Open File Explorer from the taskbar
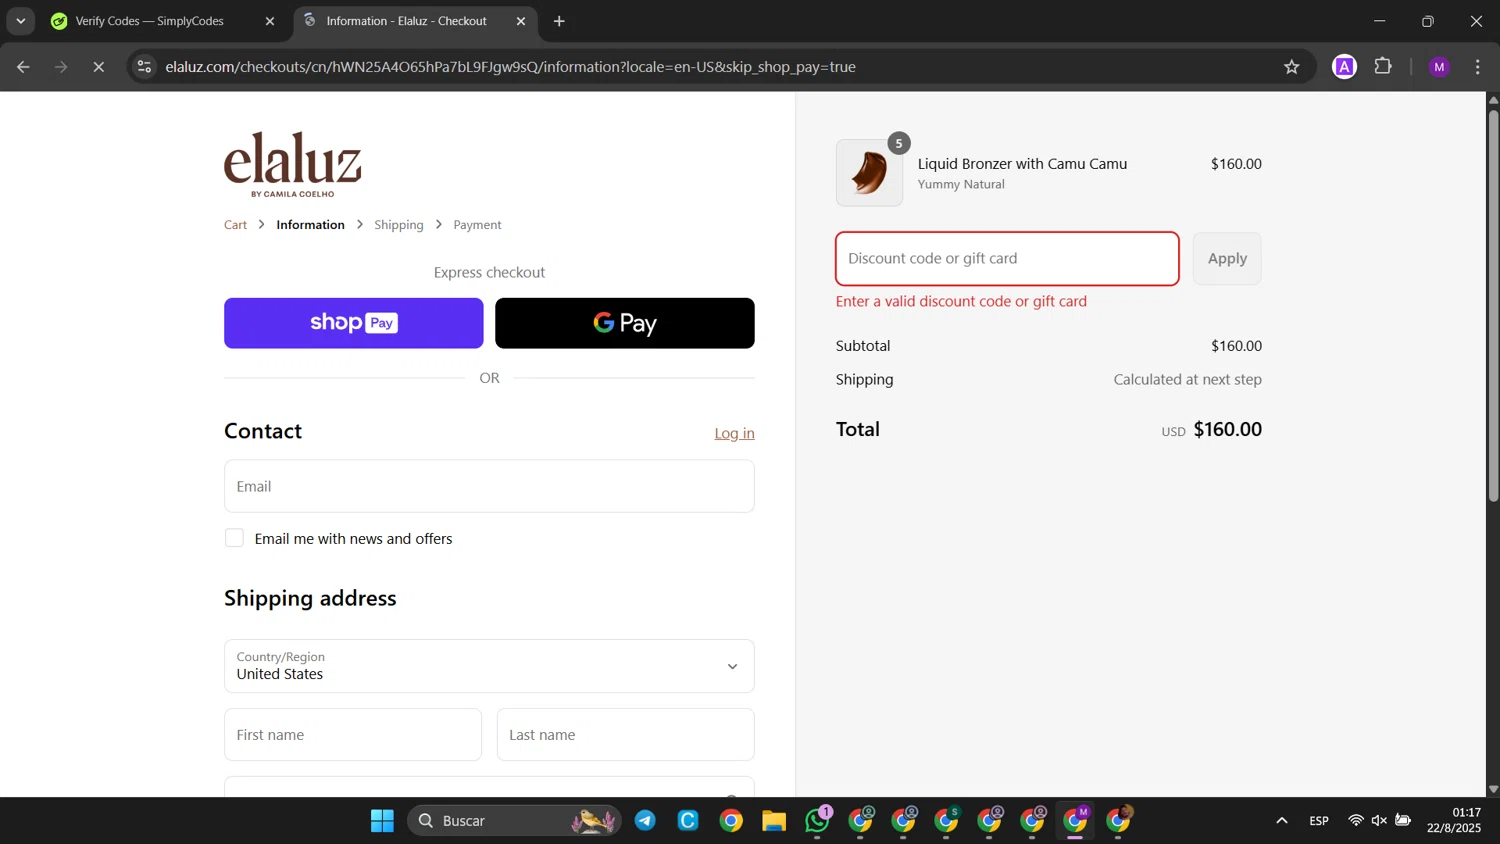 [x=774, y=821]
